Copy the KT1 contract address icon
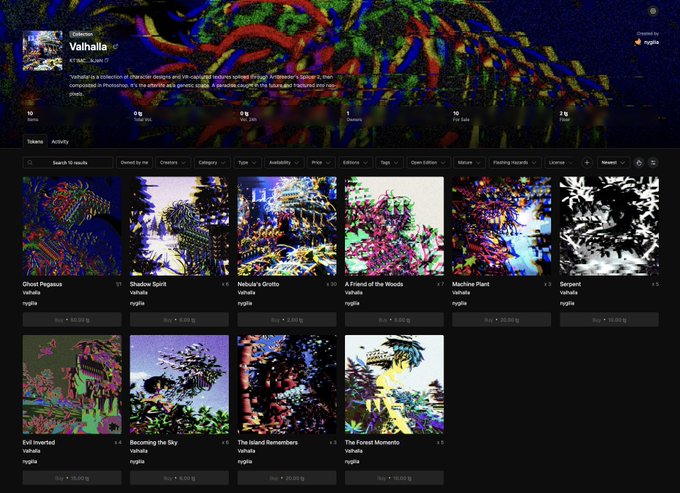The image size is (680, 493). click(x=107, y=61)
